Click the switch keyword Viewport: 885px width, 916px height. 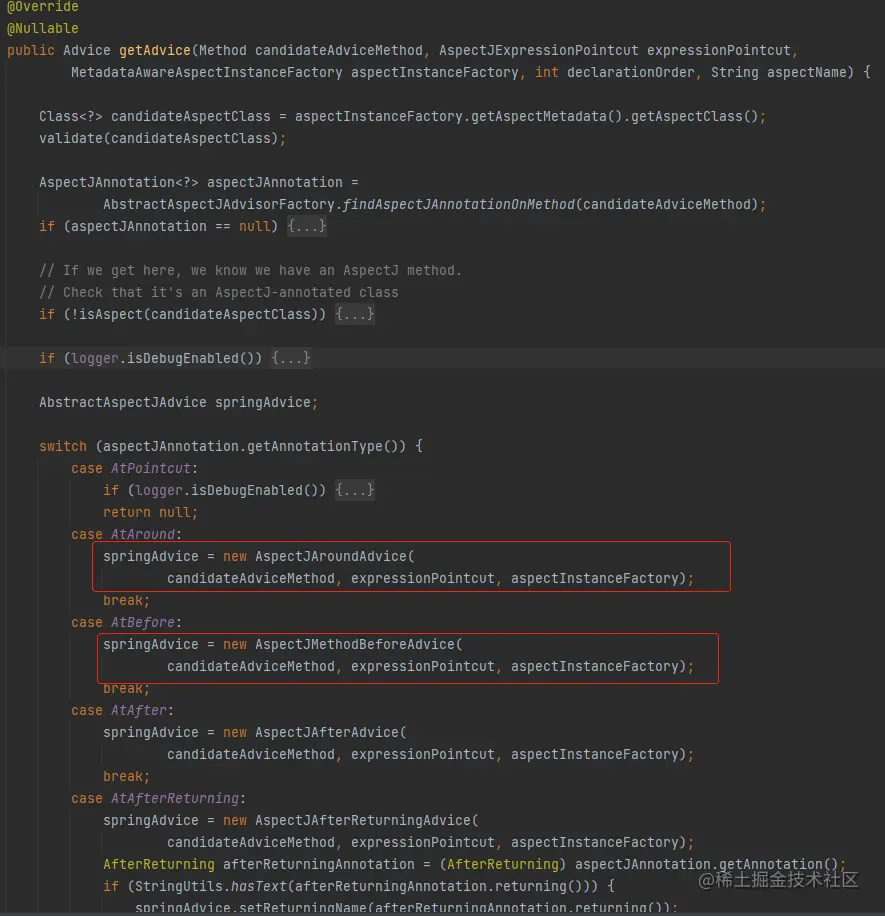click(63, 446)
